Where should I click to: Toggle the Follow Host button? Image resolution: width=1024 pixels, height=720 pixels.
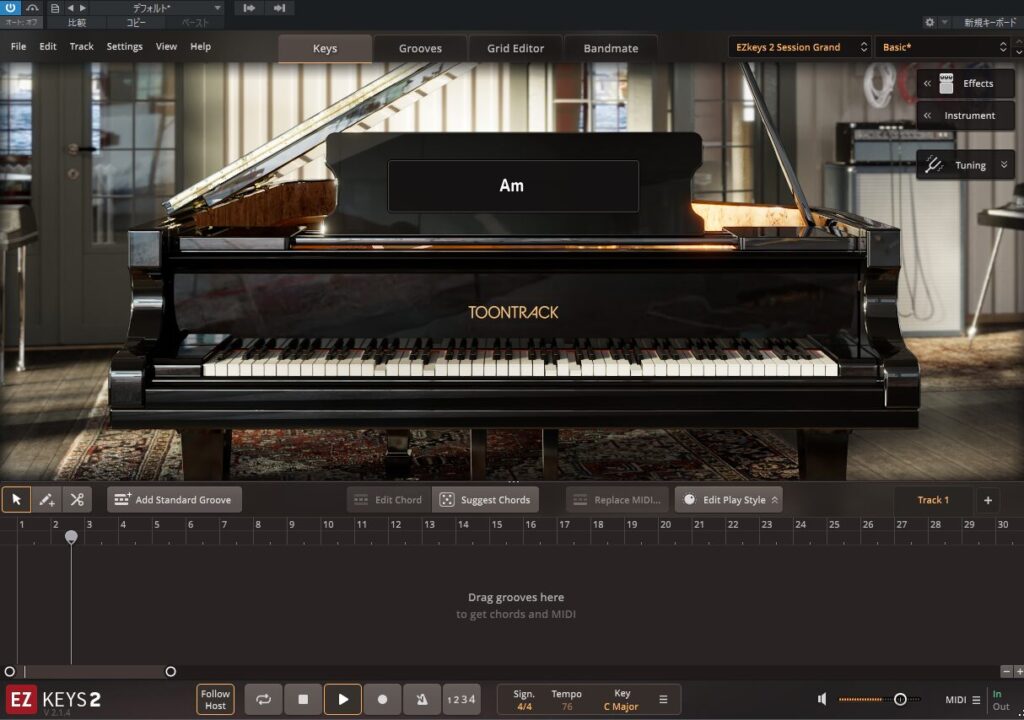click(215, 699)
